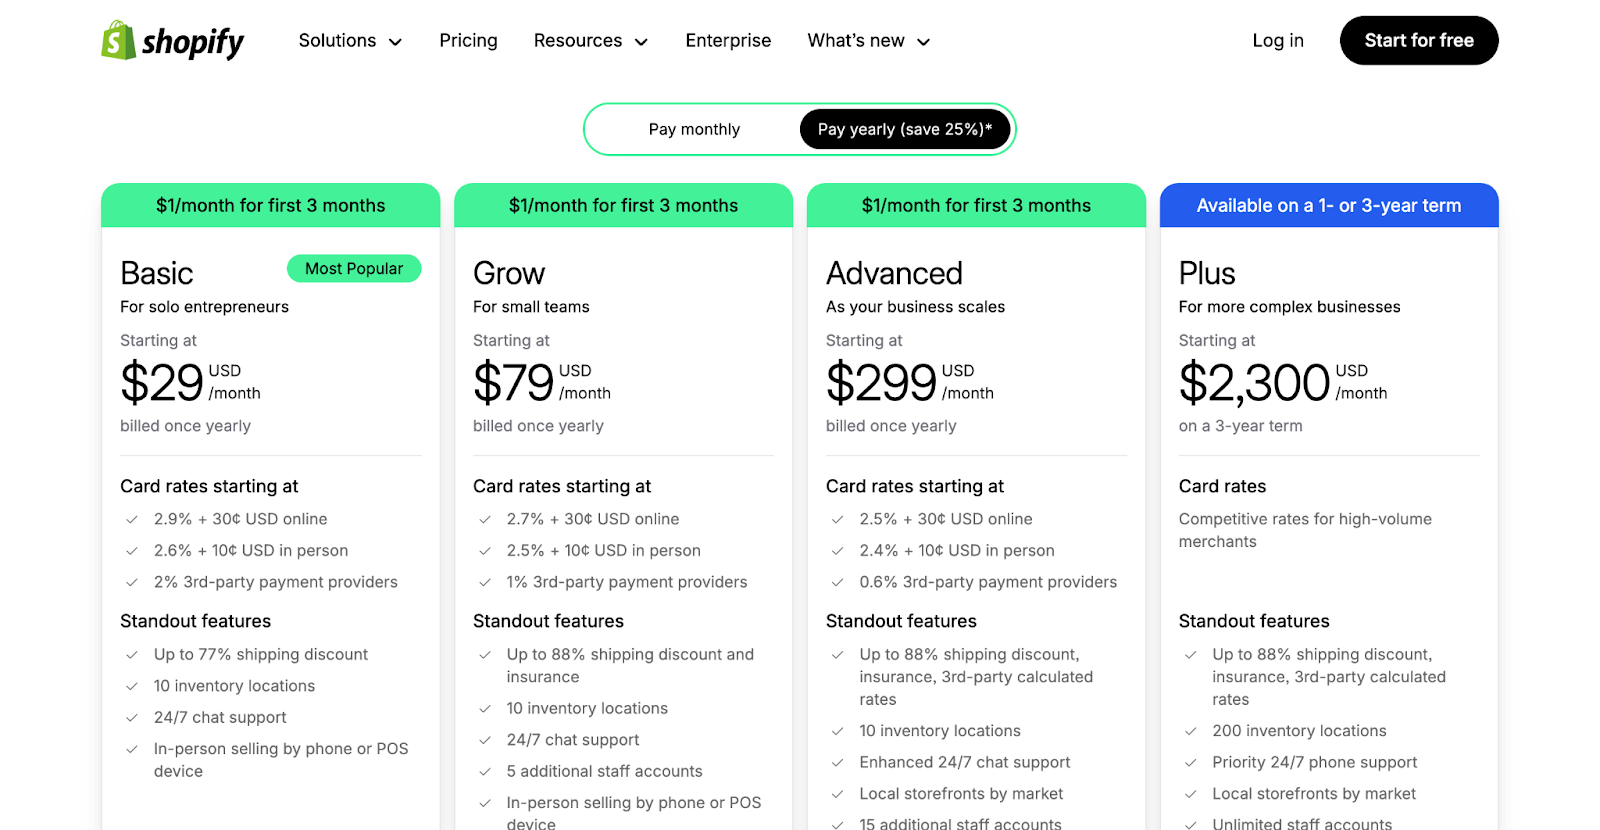Click checkmark beside 2% 3rd-party payment providers

131,582
